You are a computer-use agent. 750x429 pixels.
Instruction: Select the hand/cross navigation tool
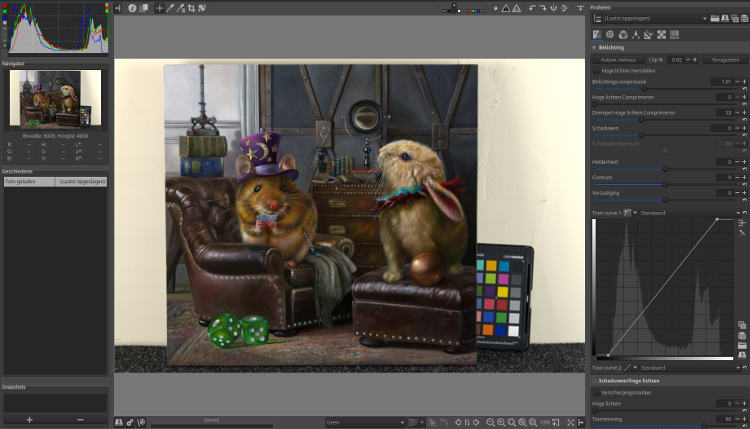pyautogui.click(x=159, y=8)
